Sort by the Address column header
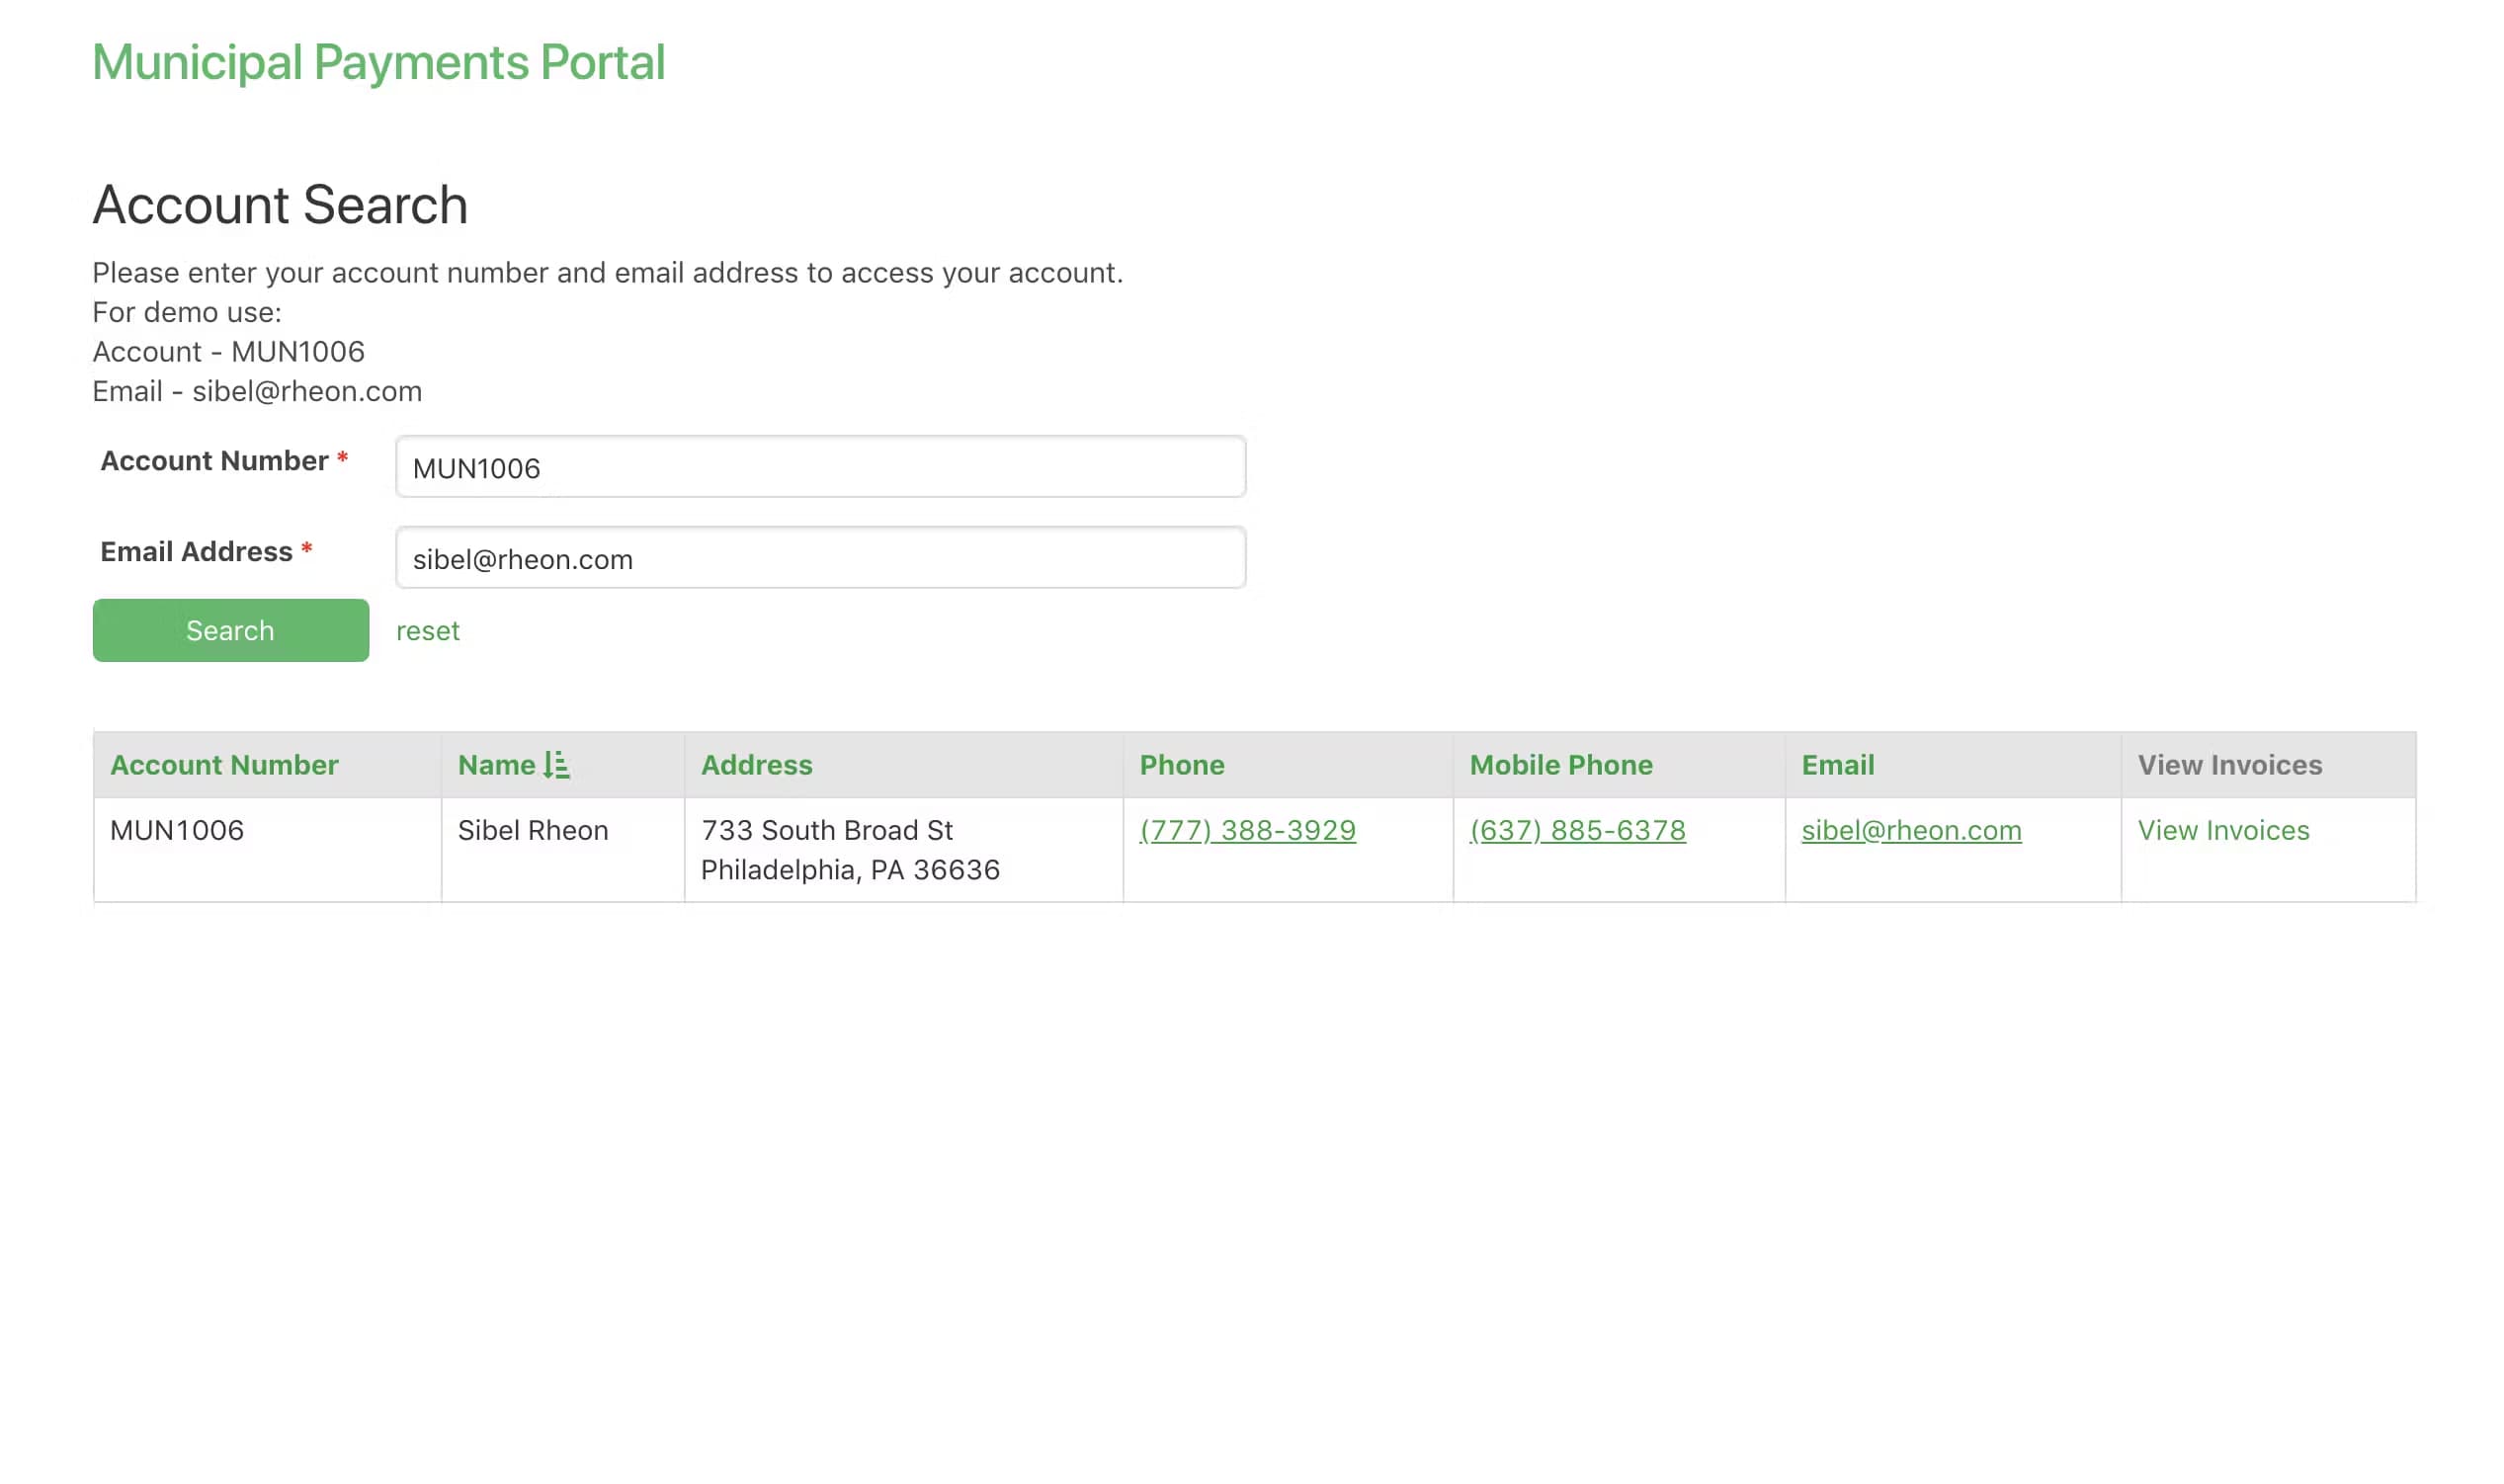 756,765
